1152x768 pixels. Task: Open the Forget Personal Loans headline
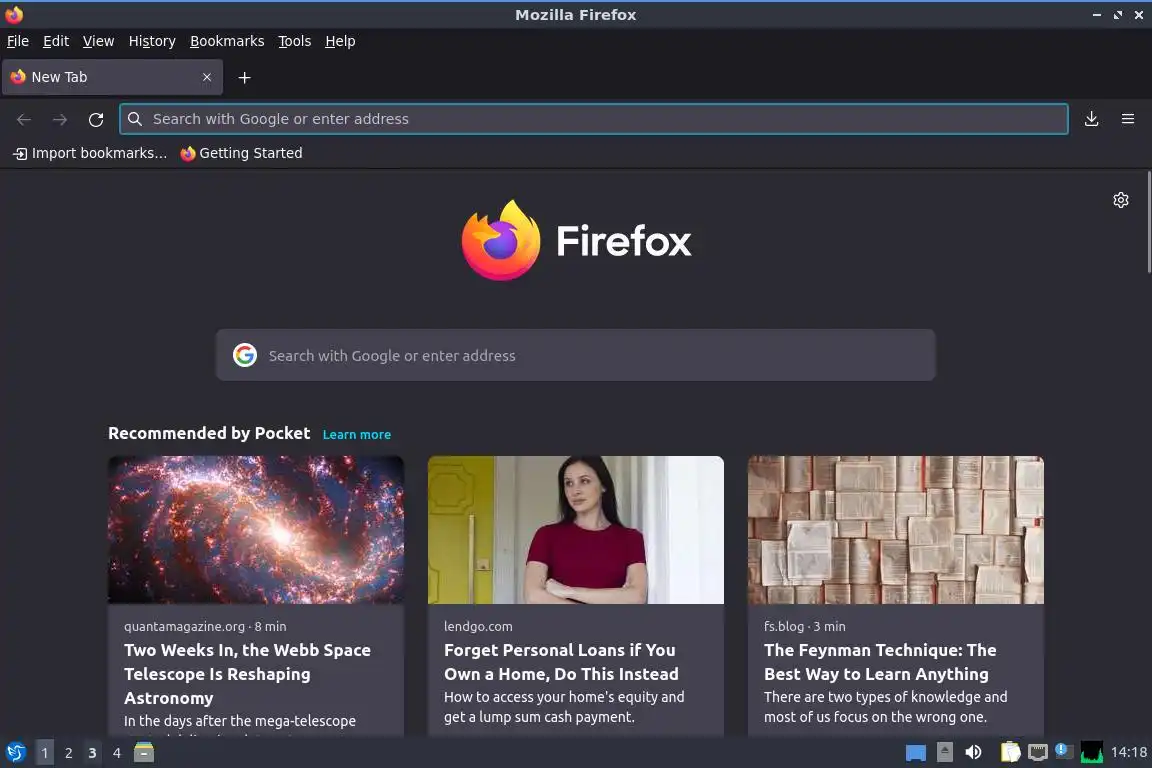(x=561, y=661)
